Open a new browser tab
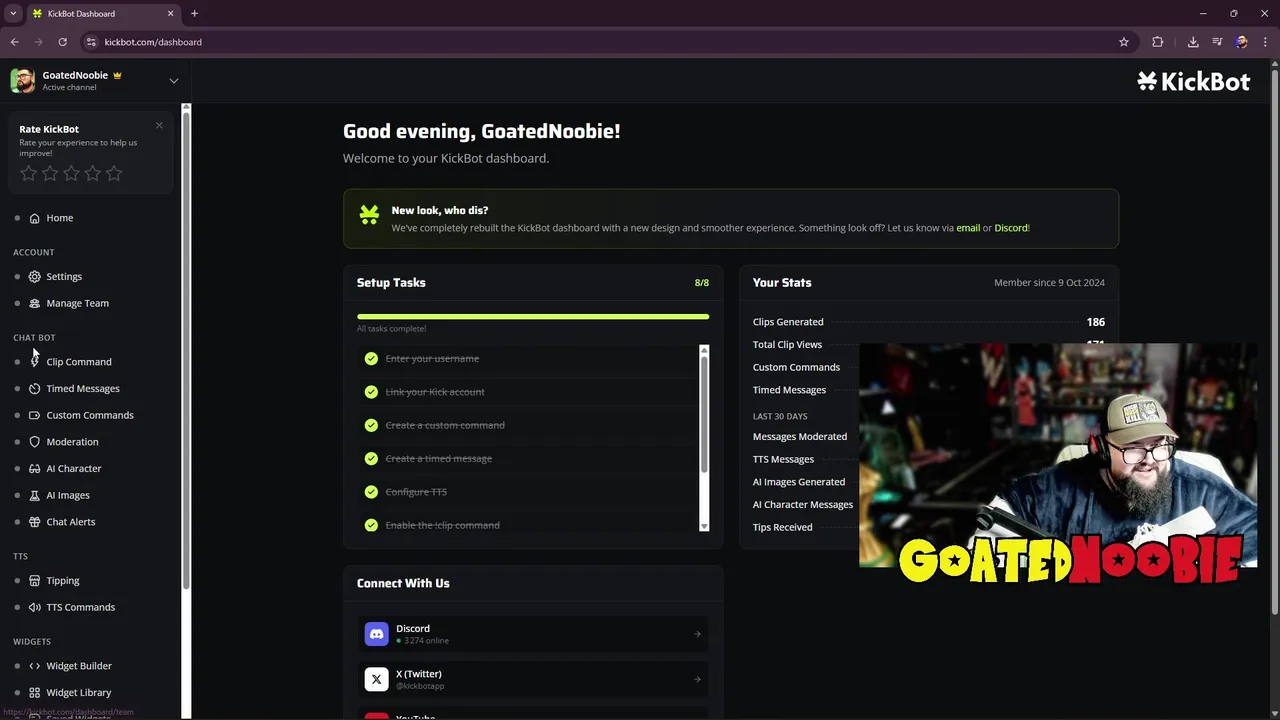1280x720 pixels. tap(194, 13)
